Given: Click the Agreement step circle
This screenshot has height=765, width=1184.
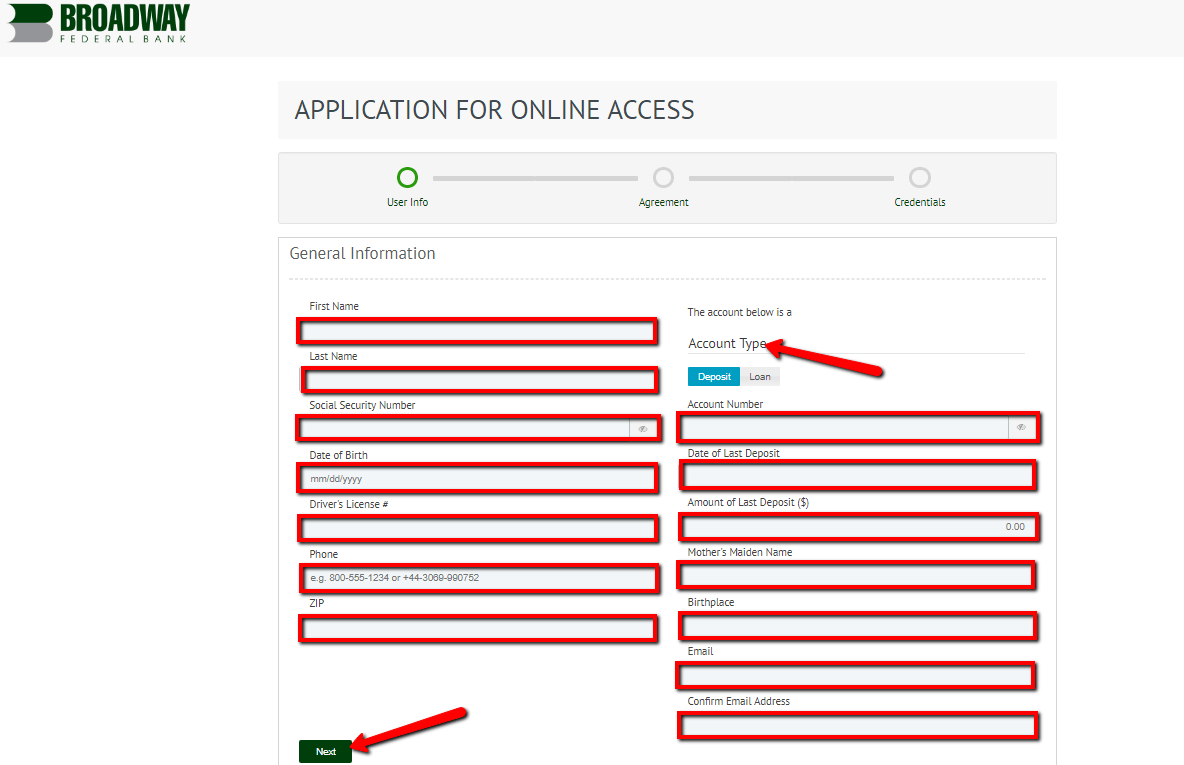Looking at the screenshot, I should (x=663, y=177).
